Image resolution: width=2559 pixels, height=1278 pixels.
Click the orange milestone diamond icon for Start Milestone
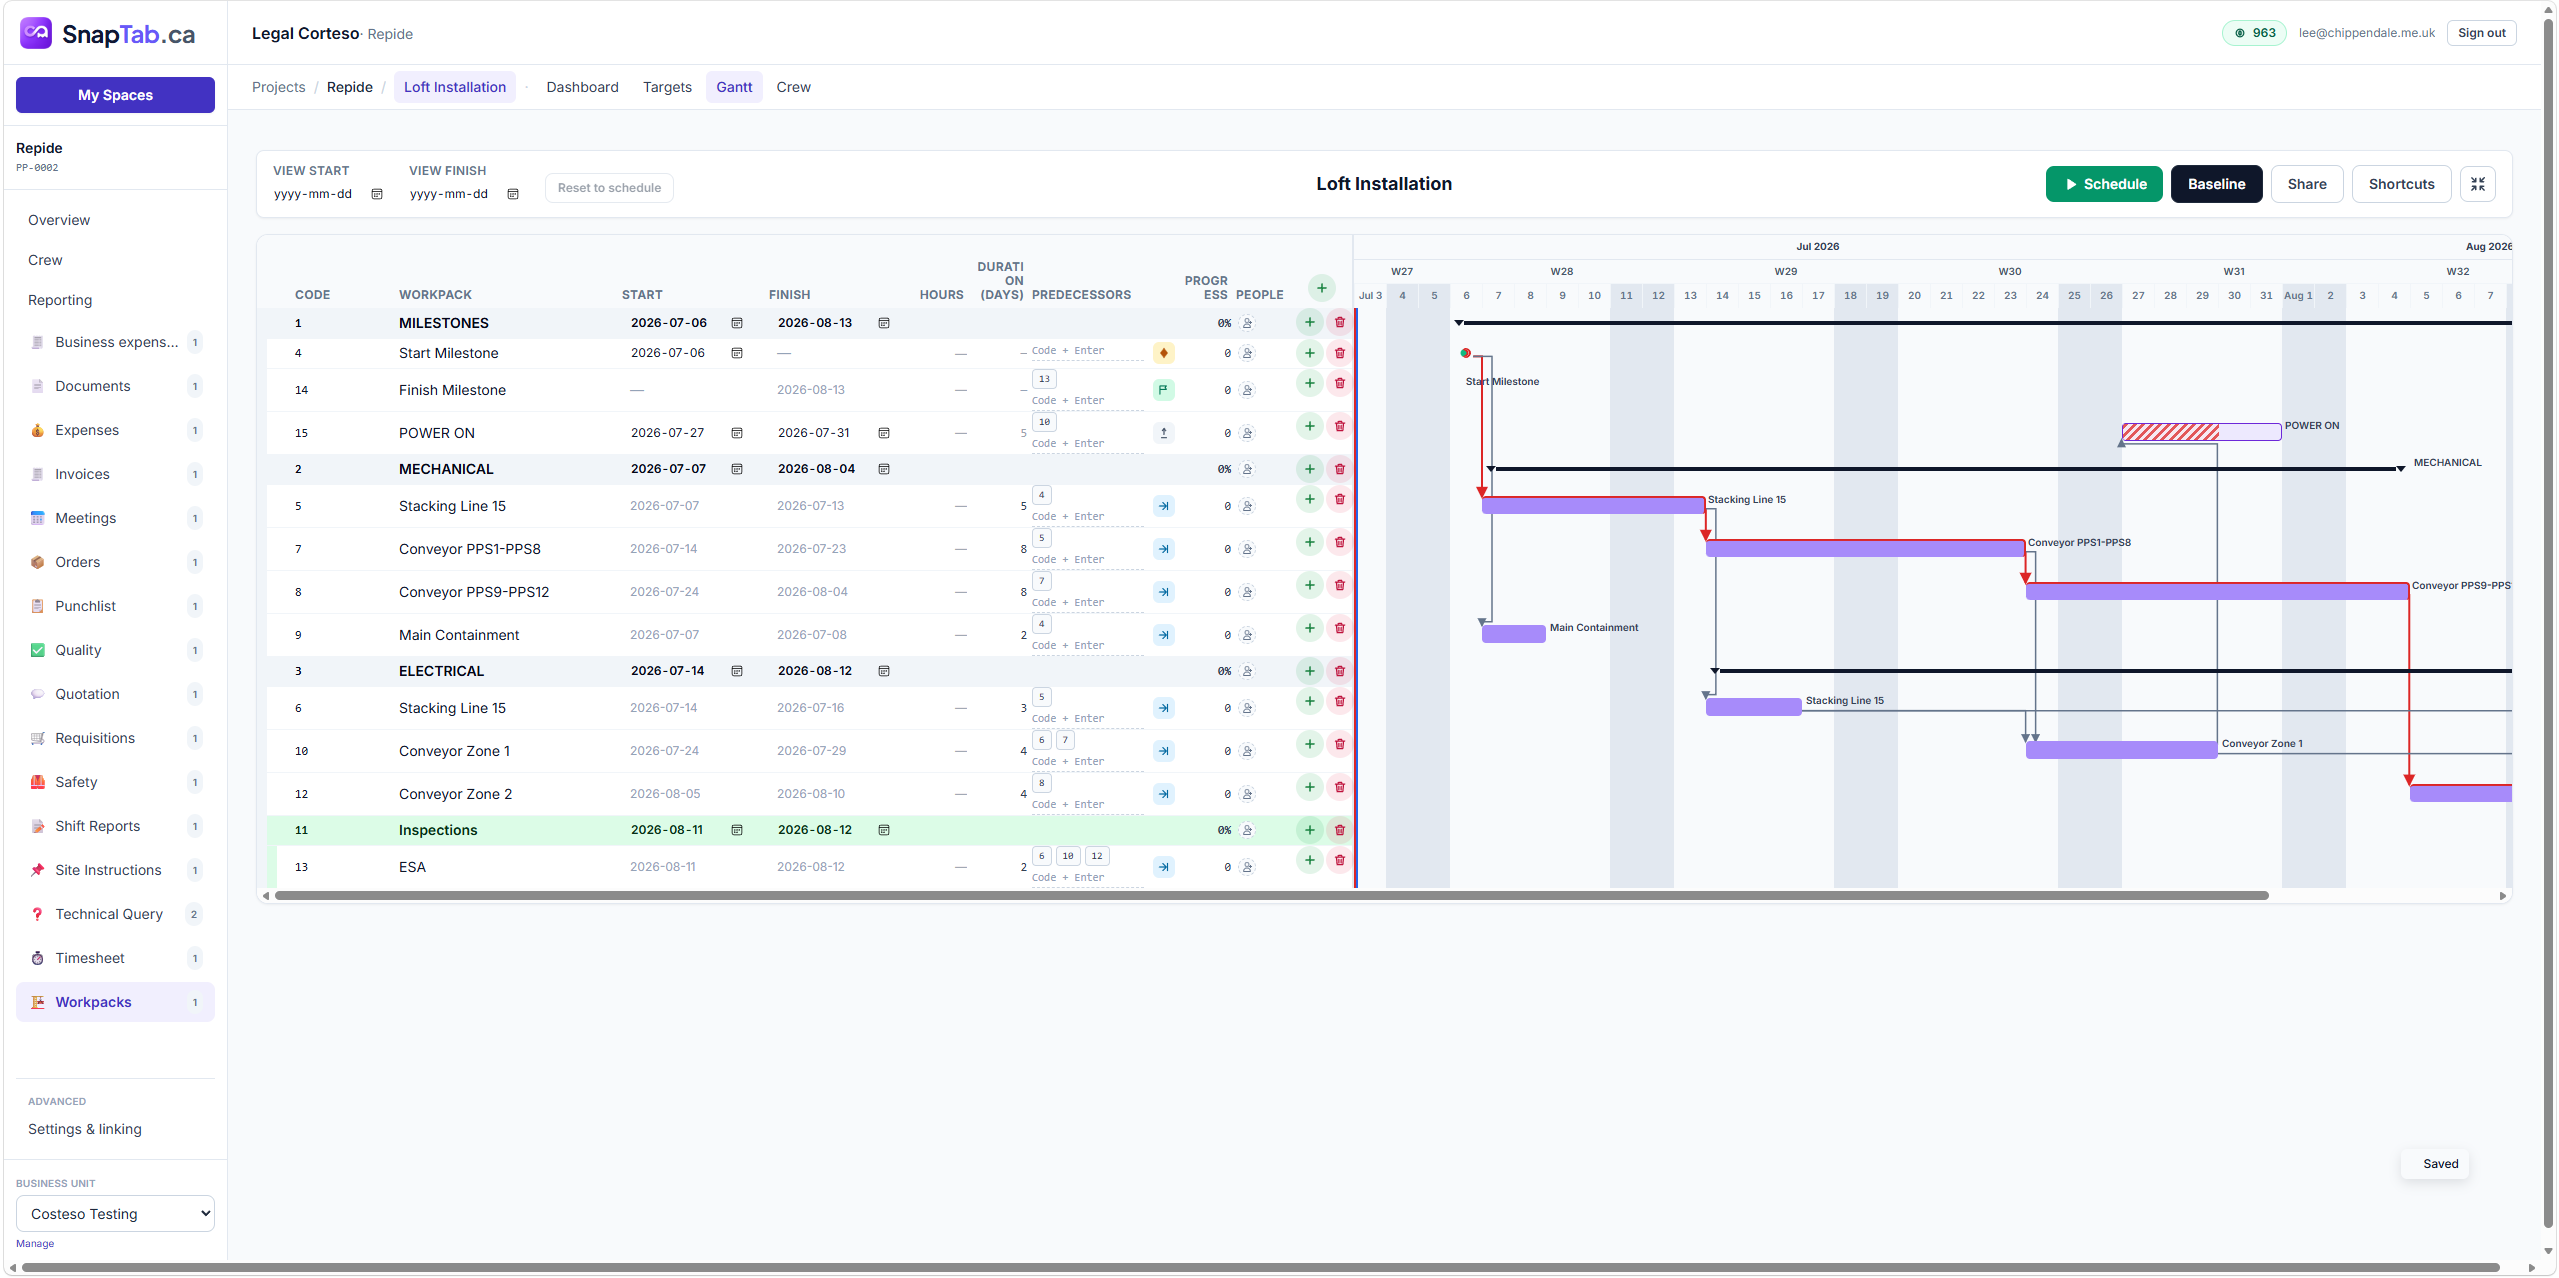pyautogui.click(x=1163, y=353)
